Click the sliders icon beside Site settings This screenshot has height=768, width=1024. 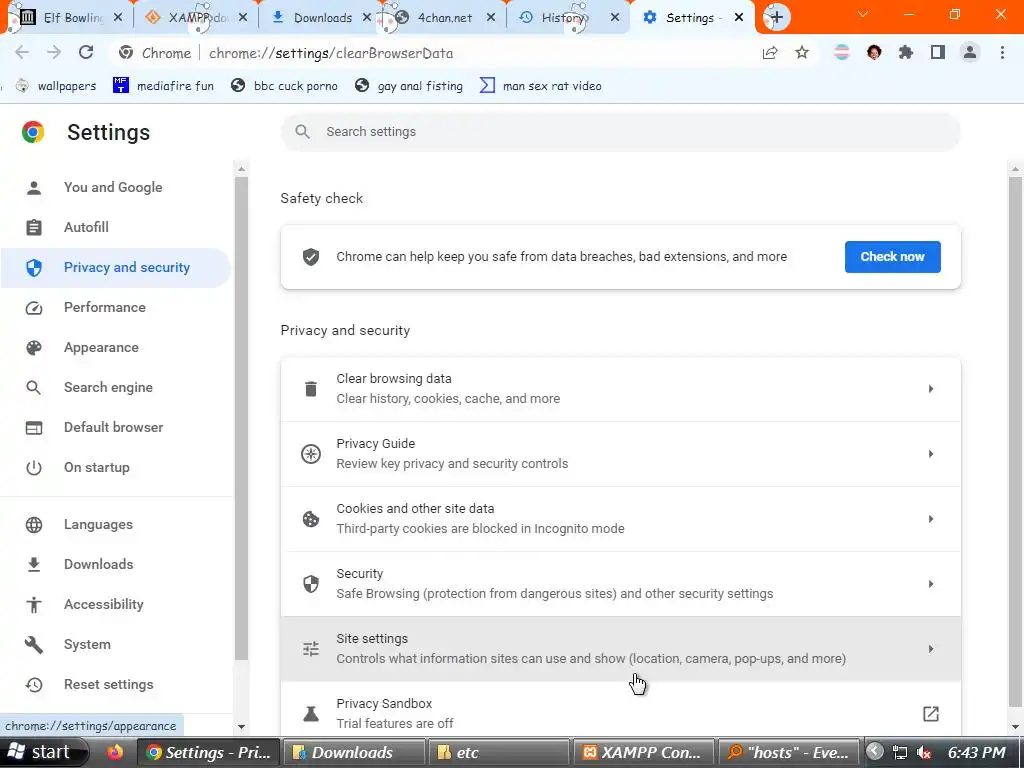tap(311, 648)
